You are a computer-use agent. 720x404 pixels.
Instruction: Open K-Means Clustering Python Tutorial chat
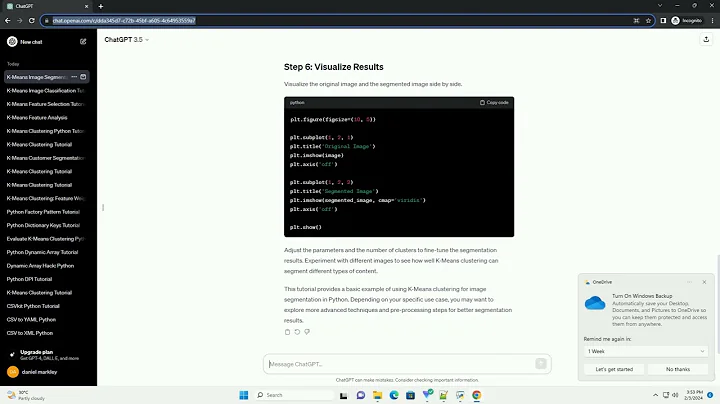46,131
